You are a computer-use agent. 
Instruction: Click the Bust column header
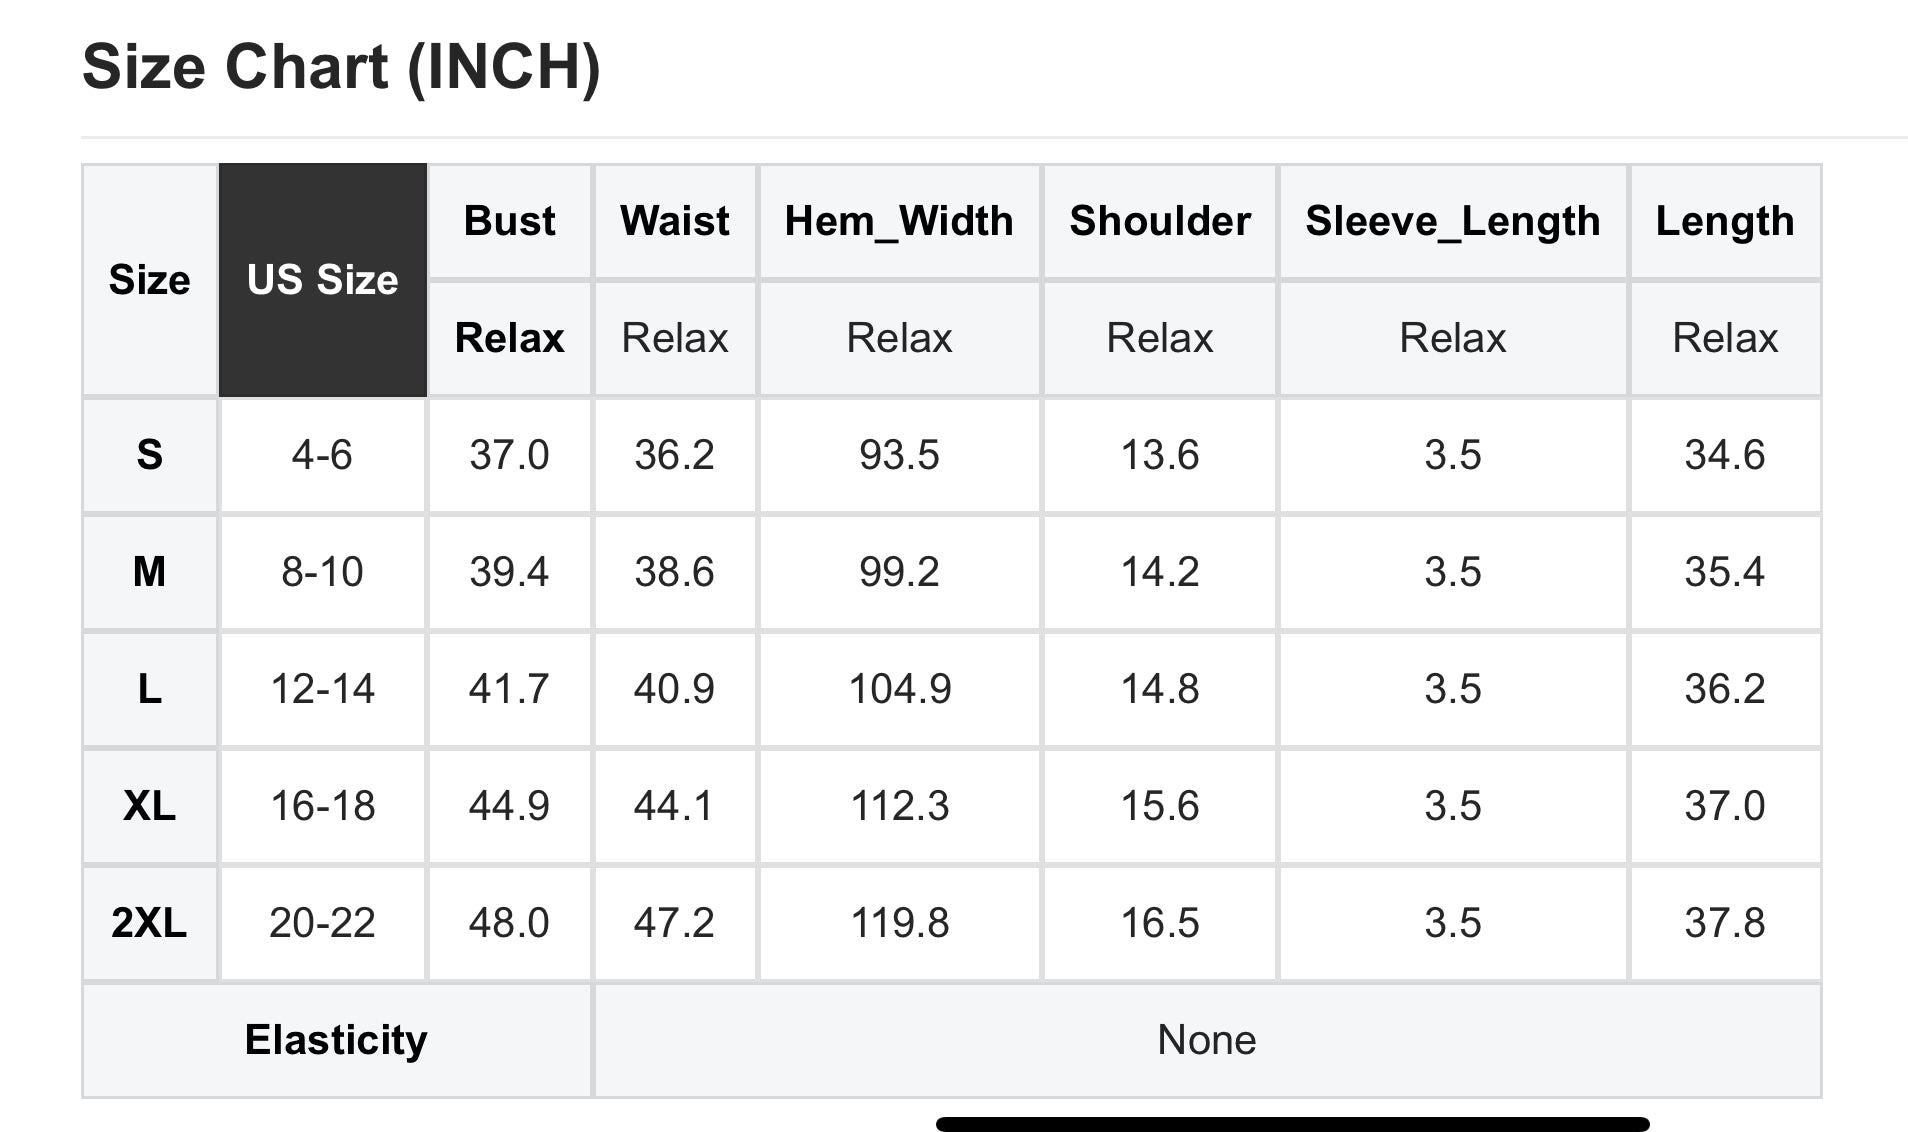[x=510, y=221]
